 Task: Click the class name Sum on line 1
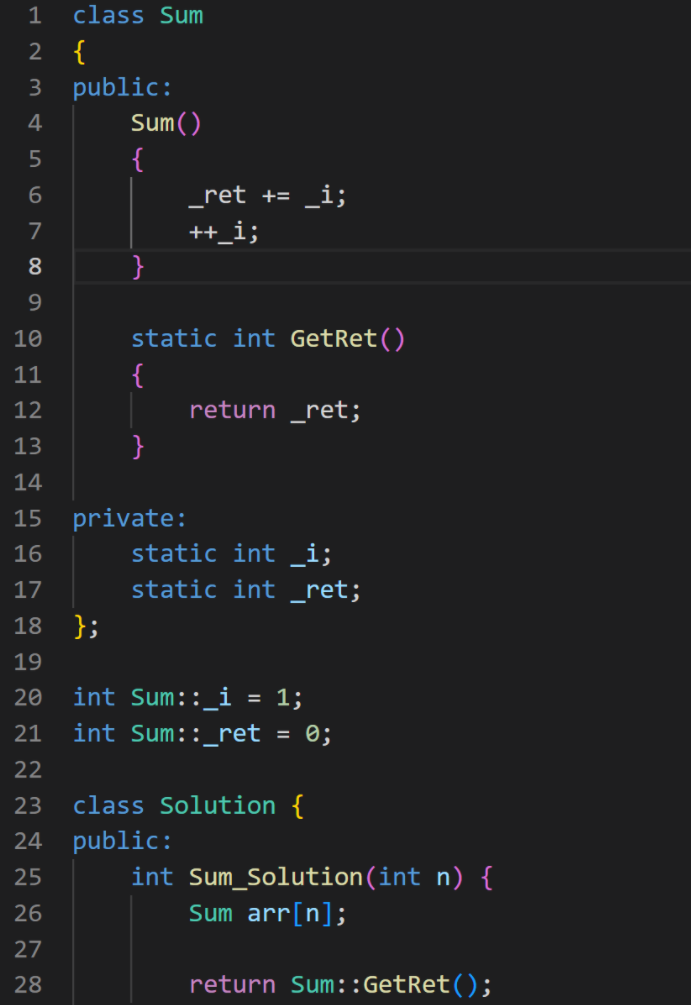[x=181, y=15]
